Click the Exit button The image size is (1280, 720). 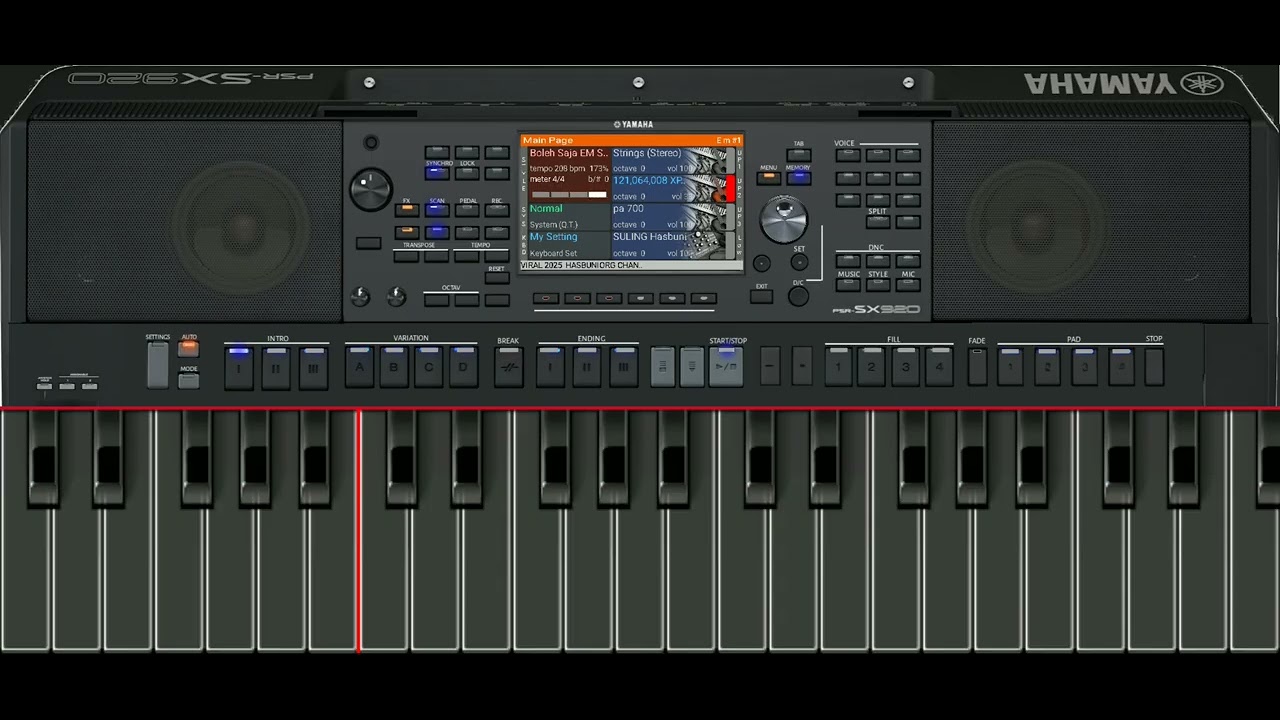[761, 296]
